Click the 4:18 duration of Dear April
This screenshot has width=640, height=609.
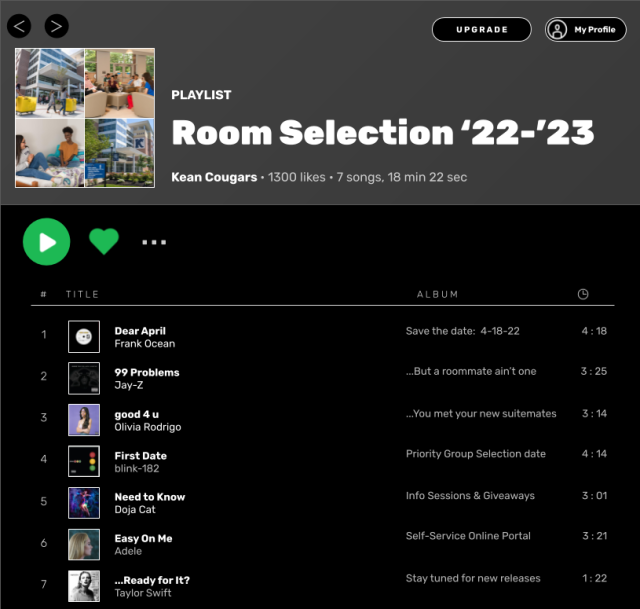click(x=594, y=331)
